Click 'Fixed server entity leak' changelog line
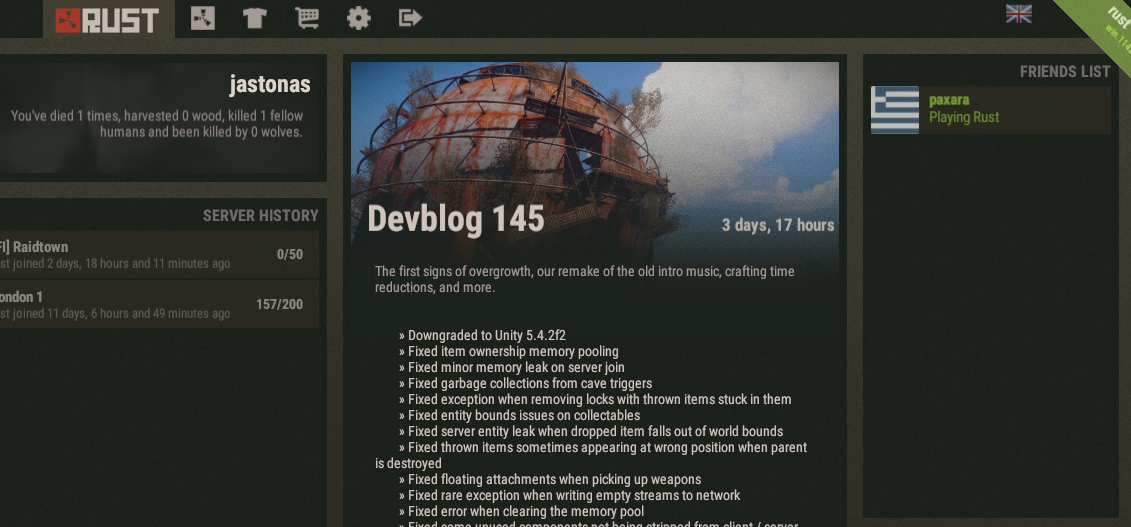Image resolution: width=1131 pixels, height=527 pixels. (591, 431)
